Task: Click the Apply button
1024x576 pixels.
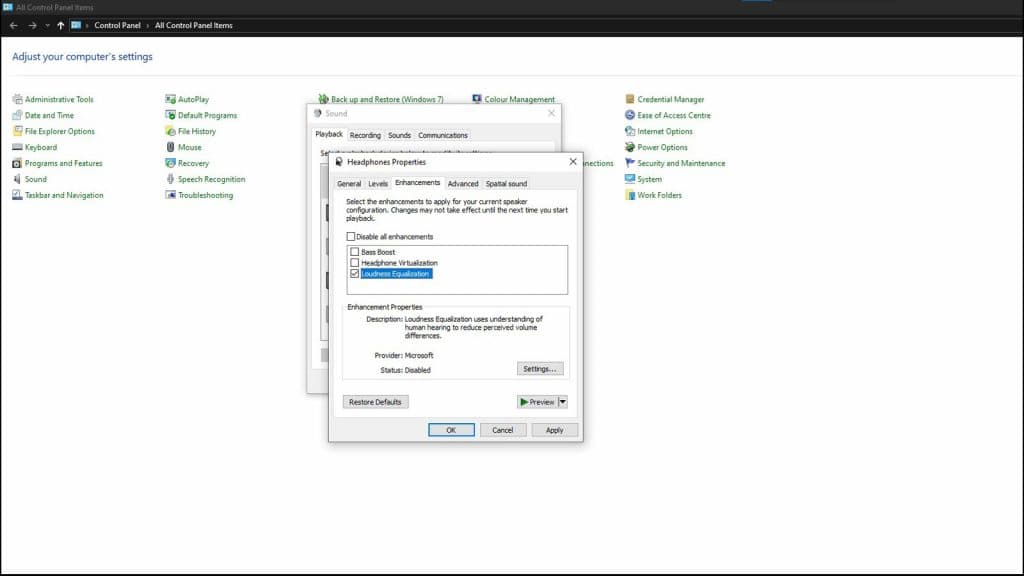Action: tap(554, 430)
